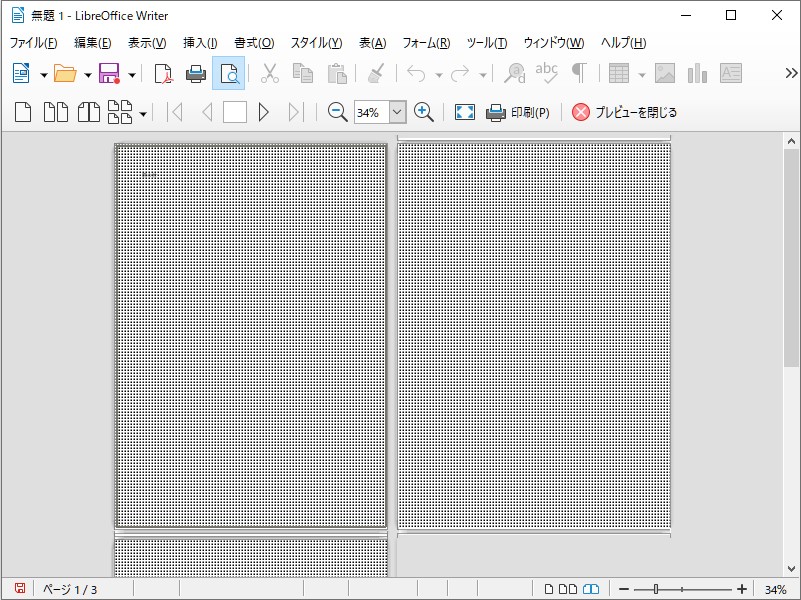Click the Spelling check abc icon
This screenshot has height=600, width=801.
click(x=547, y=74)
